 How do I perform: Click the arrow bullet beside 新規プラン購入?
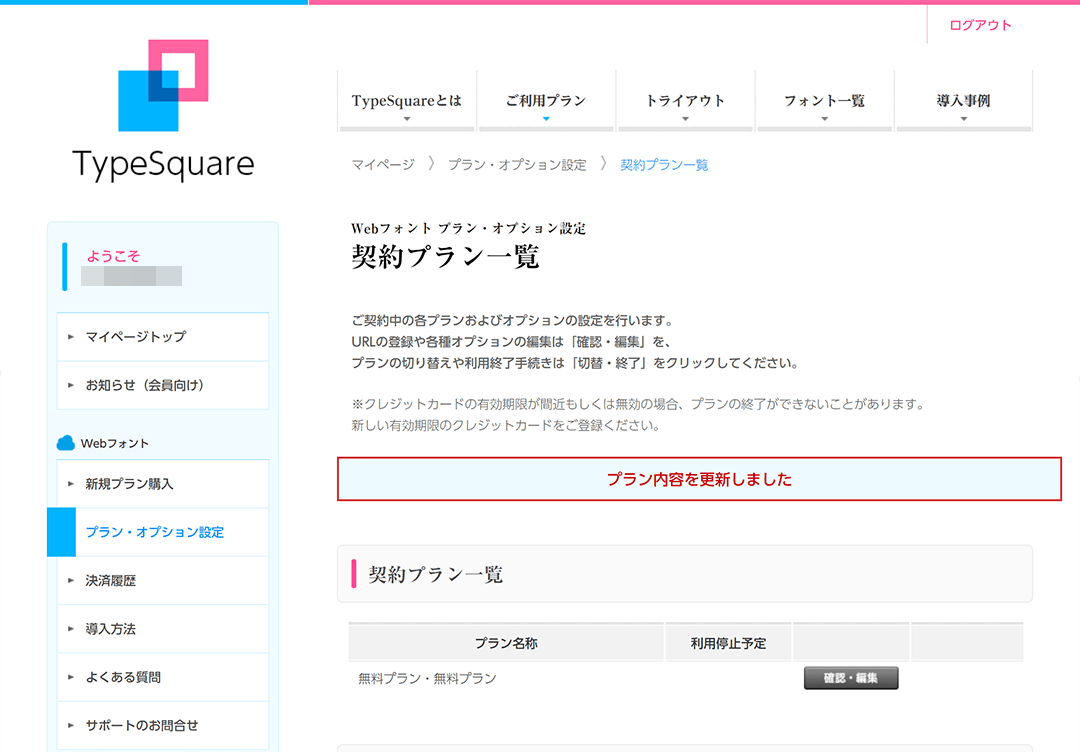click(70, 484)
